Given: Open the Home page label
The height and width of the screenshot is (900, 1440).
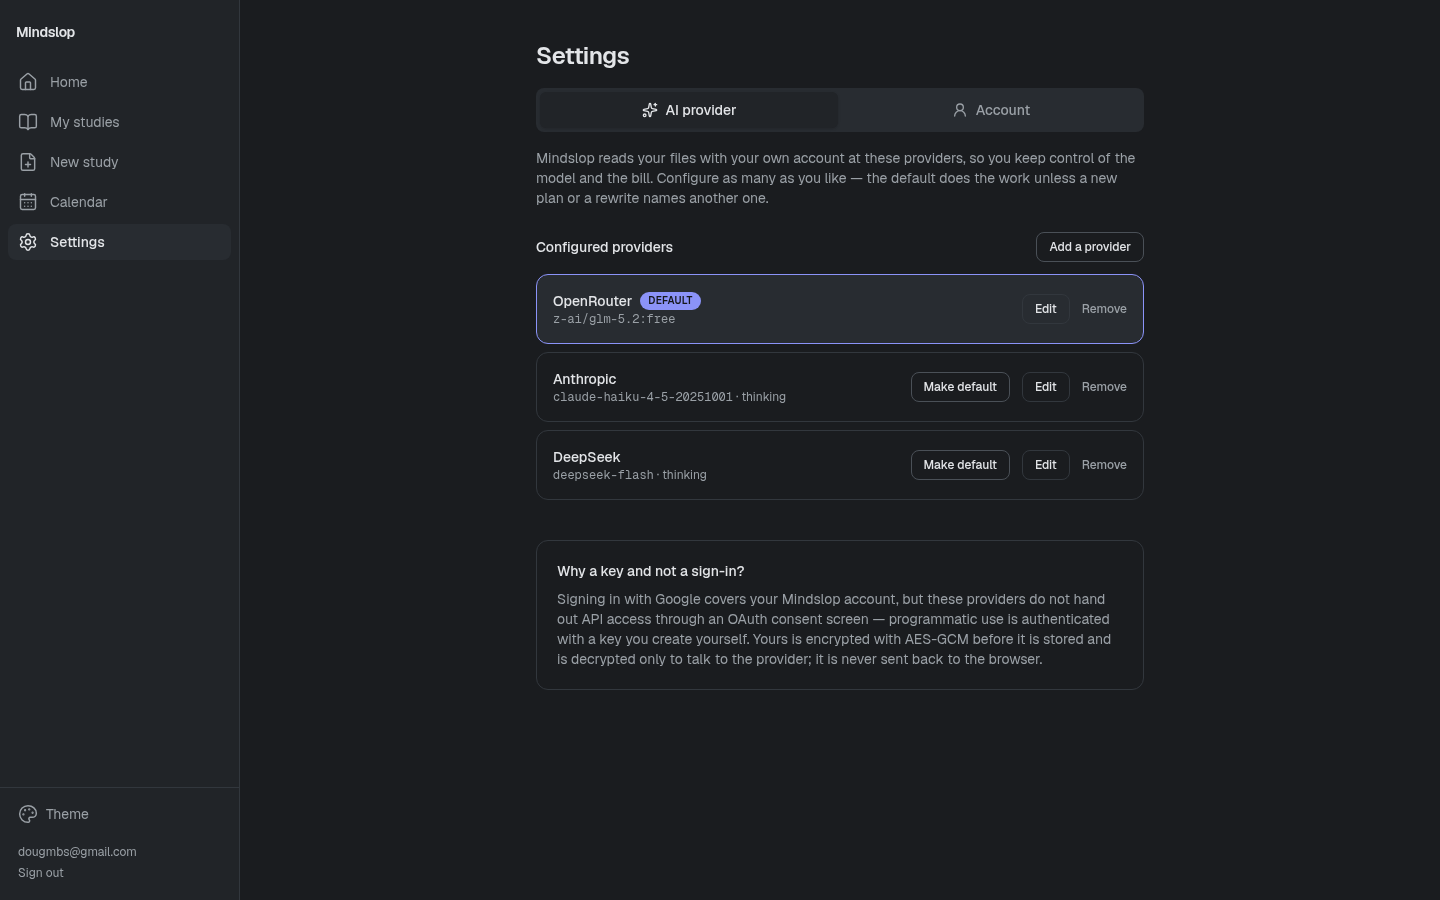Looking at the screenshot, I should 68,82.
